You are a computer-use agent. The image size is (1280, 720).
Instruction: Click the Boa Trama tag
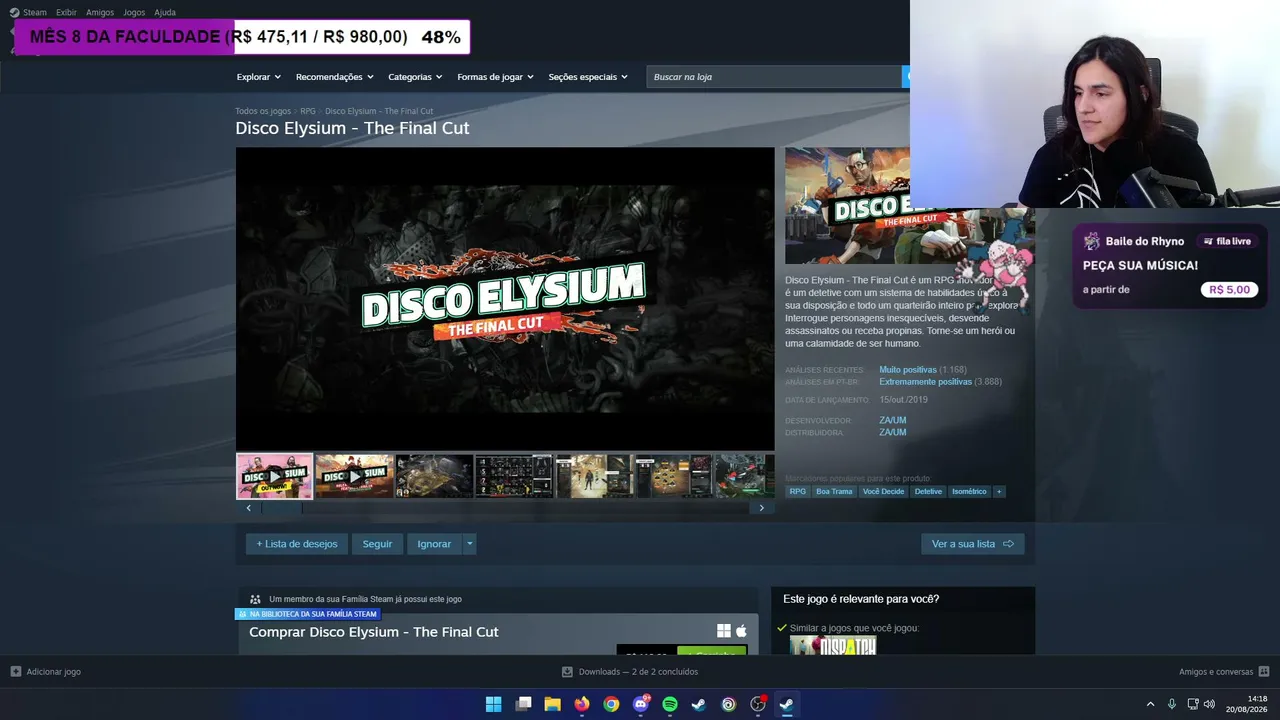(834, 492)
